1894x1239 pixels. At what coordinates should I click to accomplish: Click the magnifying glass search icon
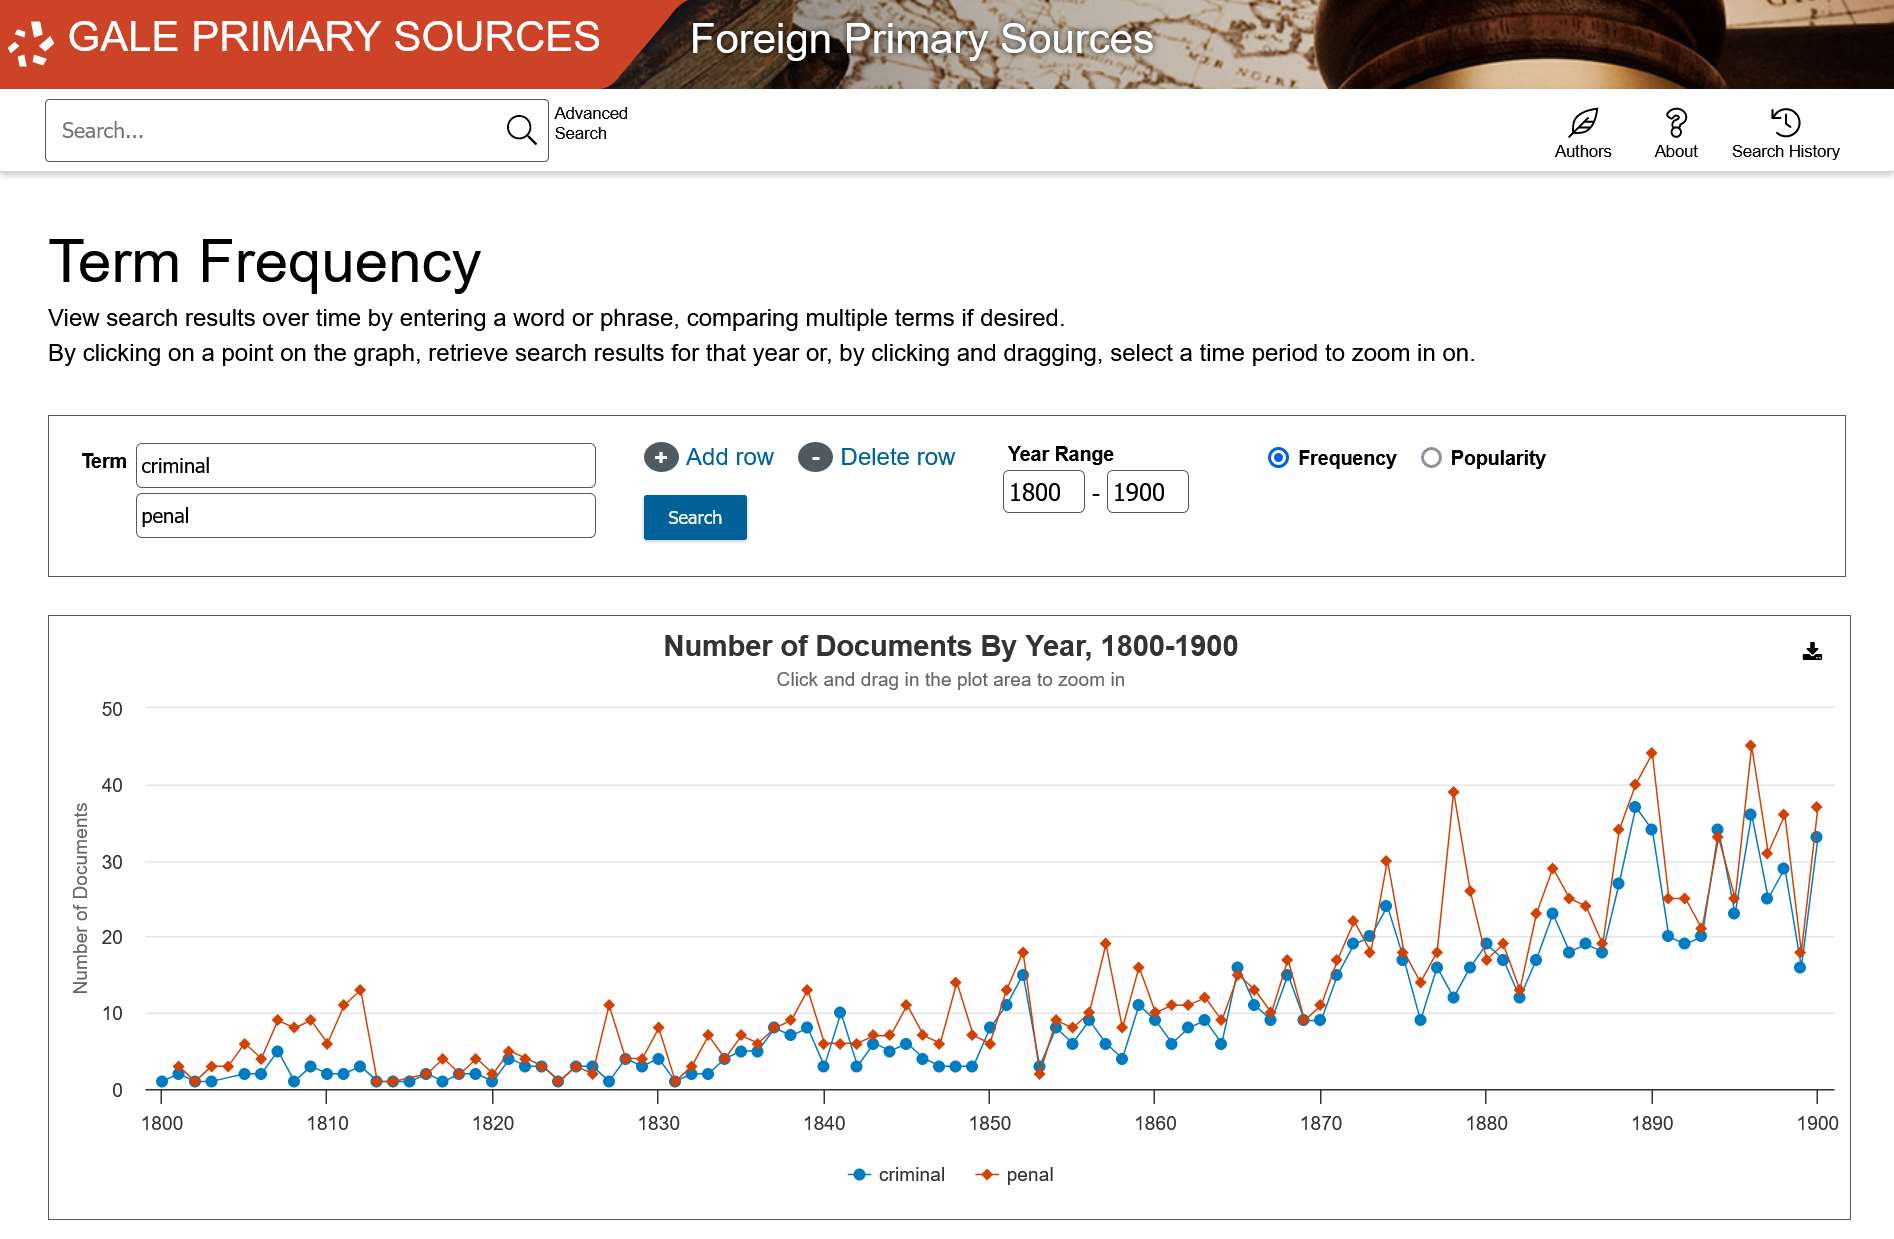pyautogui.click(x=521, y=130)
